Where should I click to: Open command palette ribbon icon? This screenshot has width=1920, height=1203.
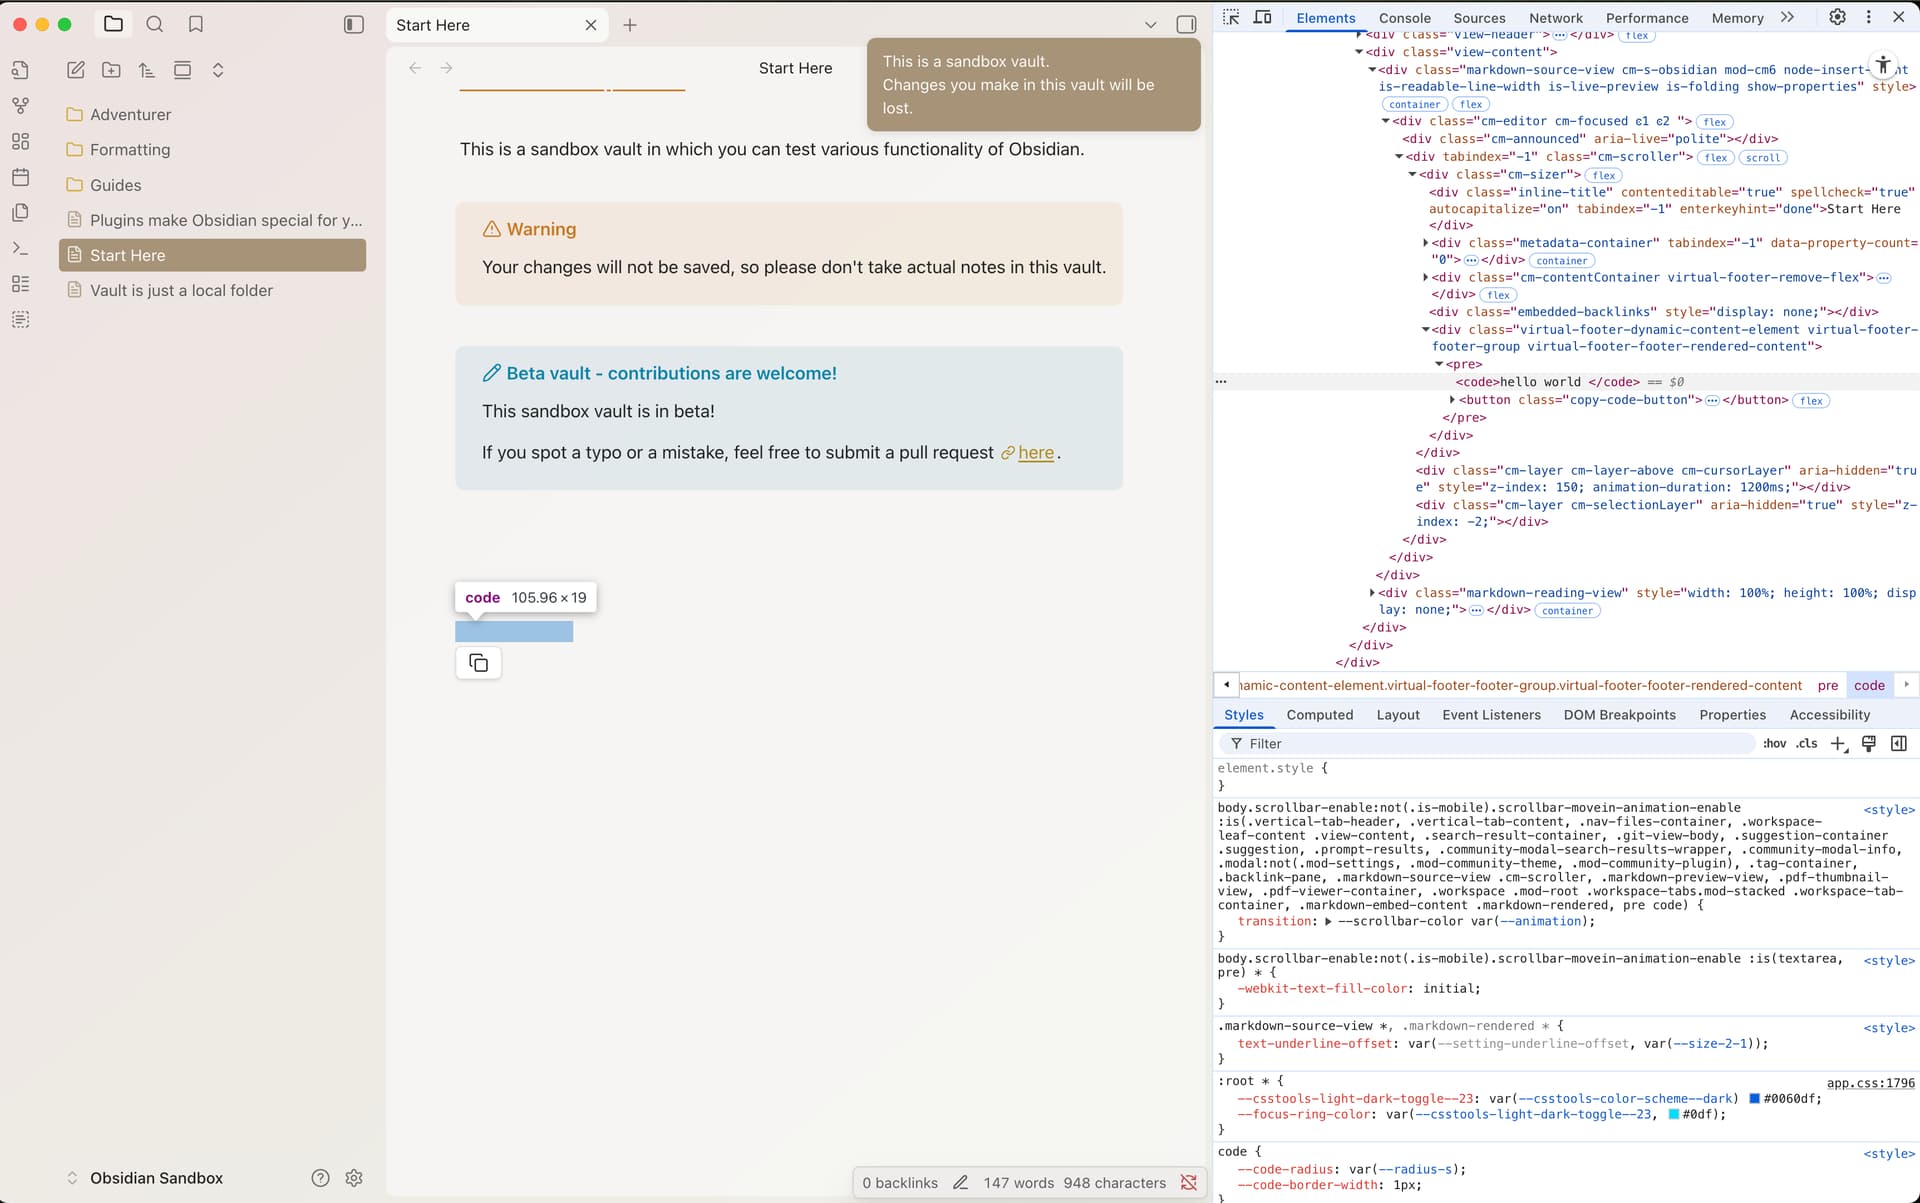(20, 248)
